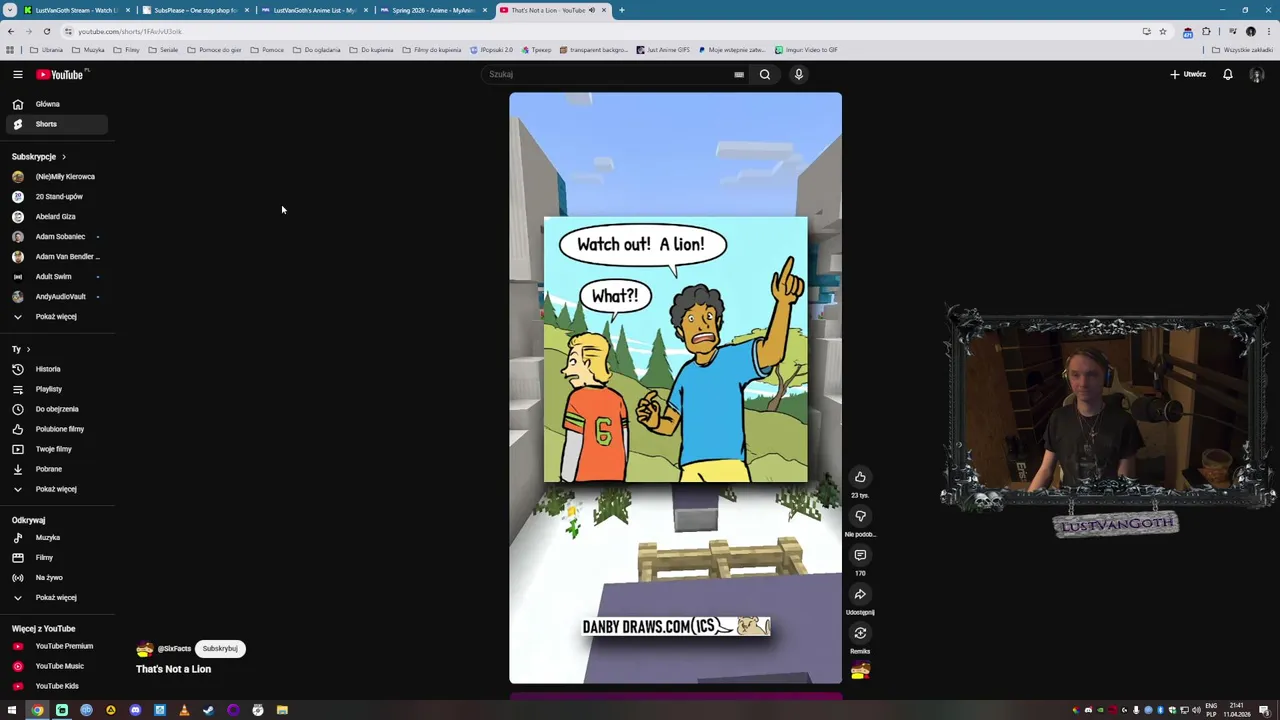Open AndyAudioVault channel subscription
Screen dimensions: 1280x720
point(55,296)
